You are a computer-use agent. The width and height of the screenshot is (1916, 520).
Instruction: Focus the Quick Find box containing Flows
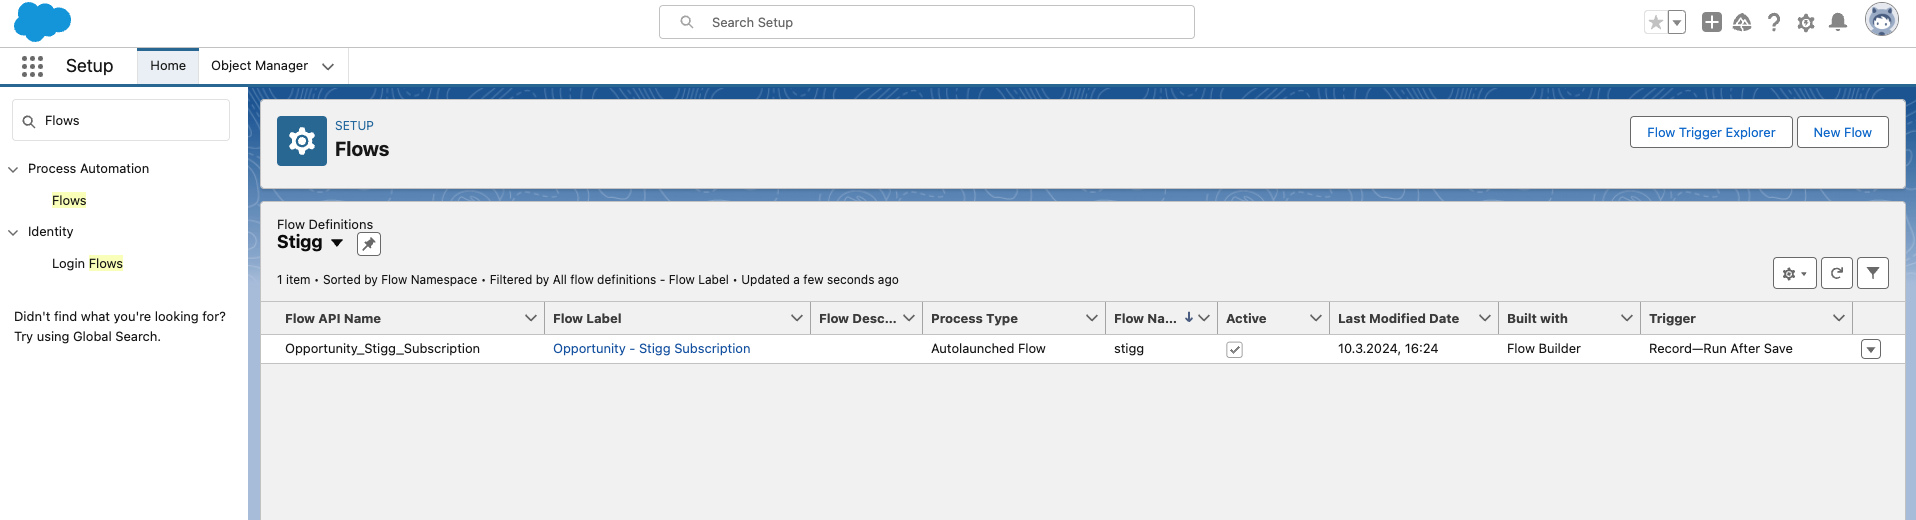pos(121,121)
